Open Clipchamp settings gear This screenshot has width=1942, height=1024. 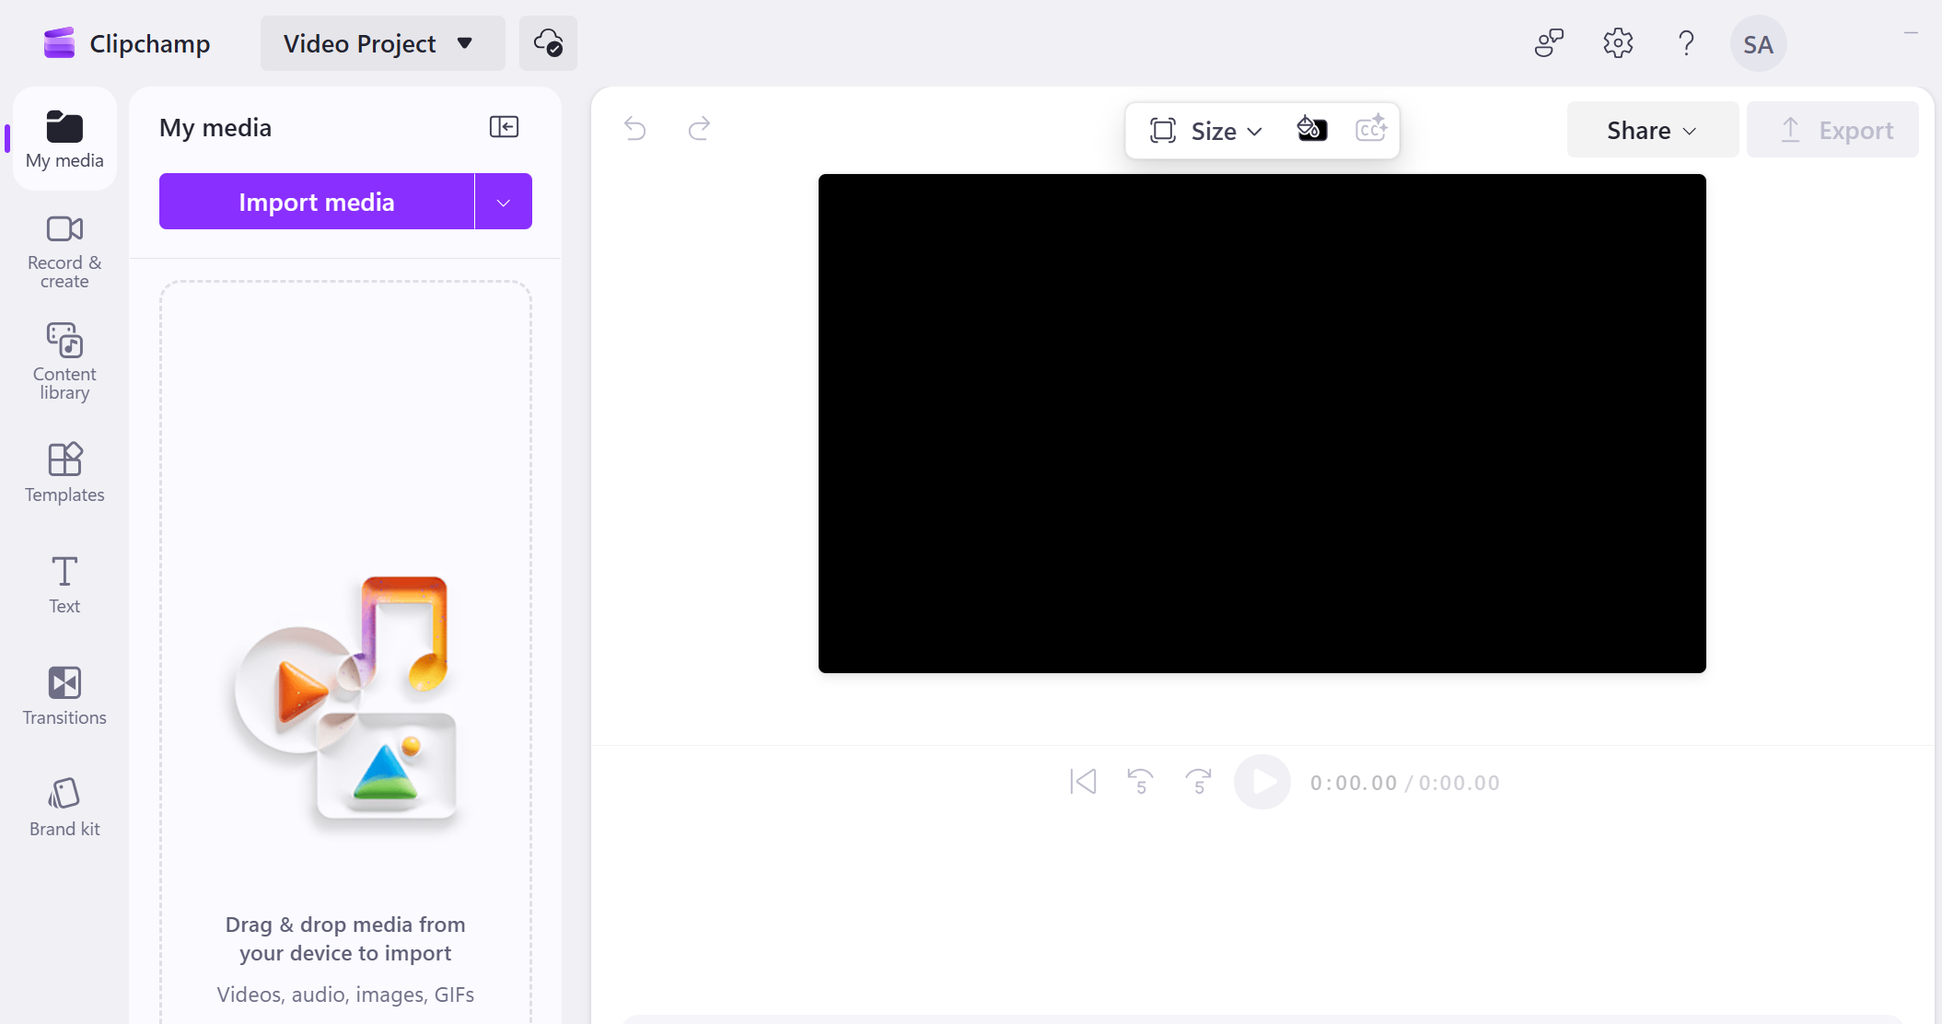pos(1617,43)
